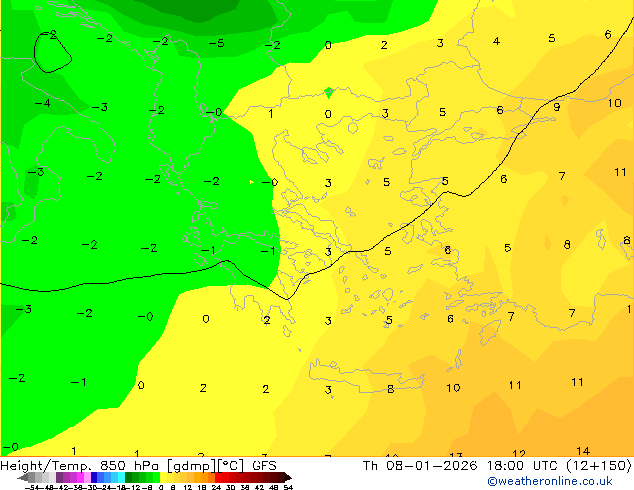Click the cyan swatch in the temperature legend
634x490 pixels.
point(122,477)
